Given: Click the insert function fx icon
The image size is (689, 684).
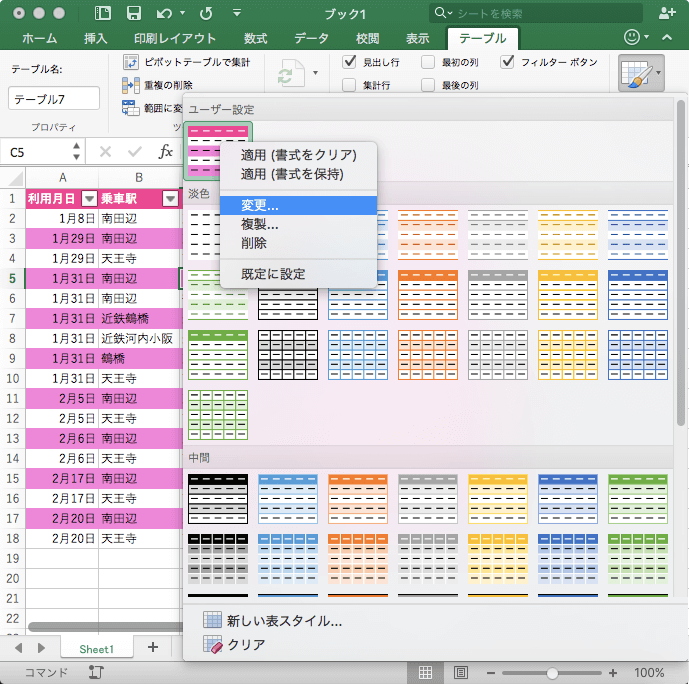Looking at the screenshot, I should click(x=166, y=152).
